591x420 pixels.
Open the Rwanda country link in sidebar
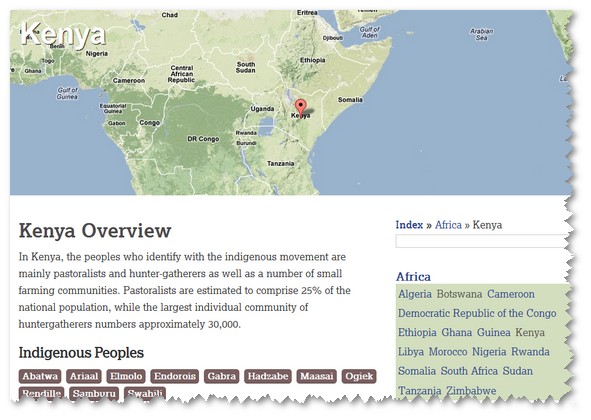click(x=530, y=352)
